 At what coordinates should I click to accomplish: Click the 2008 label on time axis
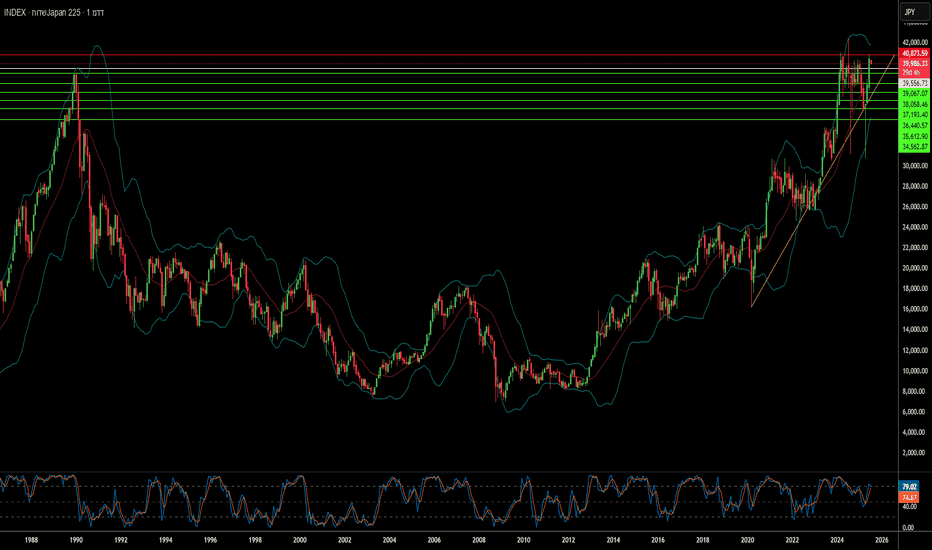478,540
